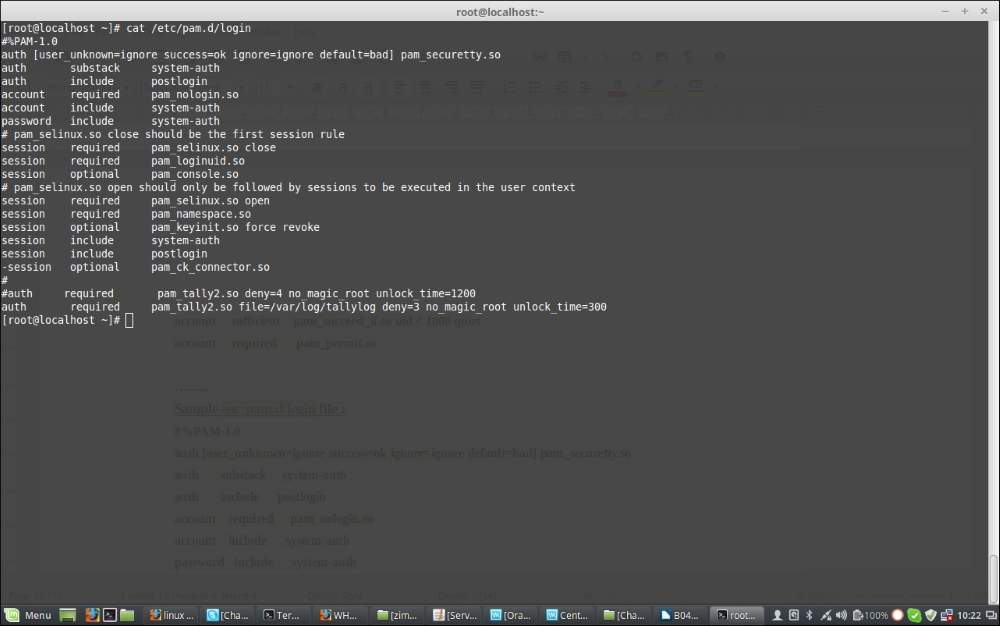The image size is (1000, 626).
Task: Close the root@localhost terminal window
Action: [x=984, y=11]
